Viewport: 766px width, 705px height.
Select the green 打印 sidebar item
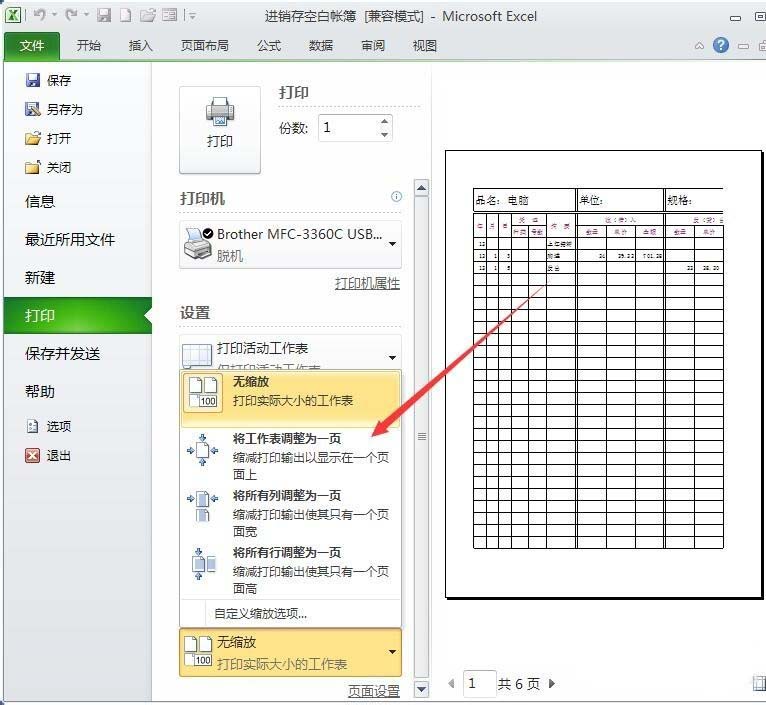pyautogui.click(x=78, y=316)
